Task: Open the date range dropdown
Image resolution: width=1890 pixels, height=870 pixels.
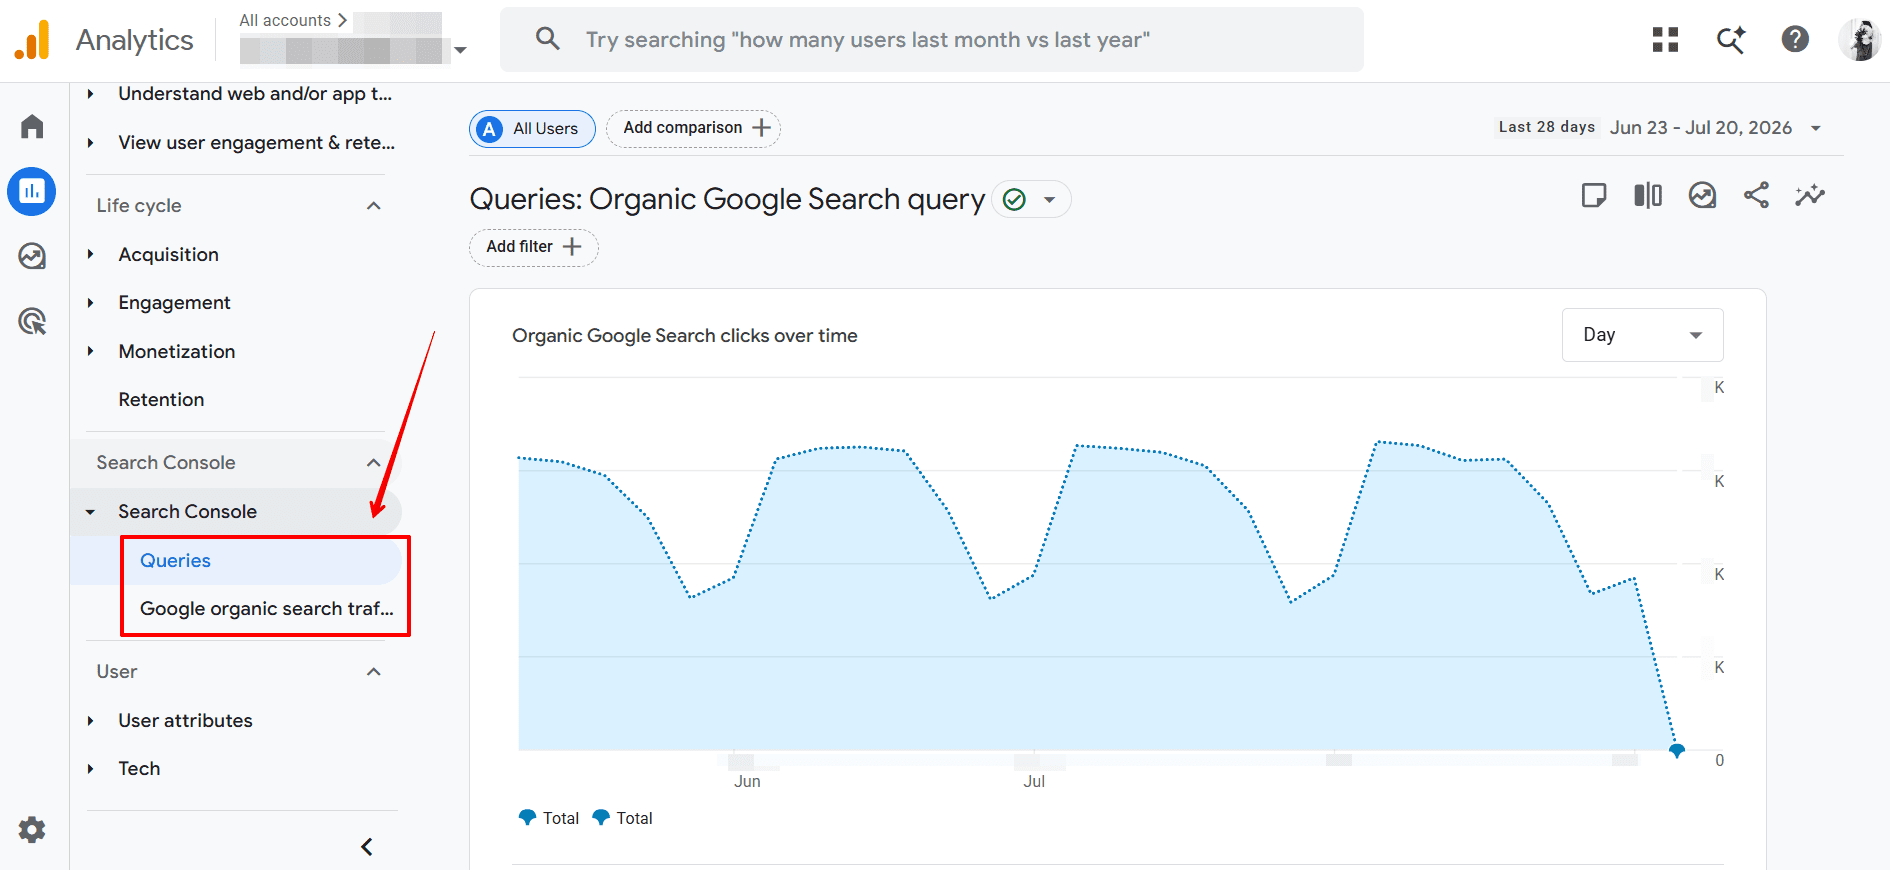Action: click(x=1816, y=128)
